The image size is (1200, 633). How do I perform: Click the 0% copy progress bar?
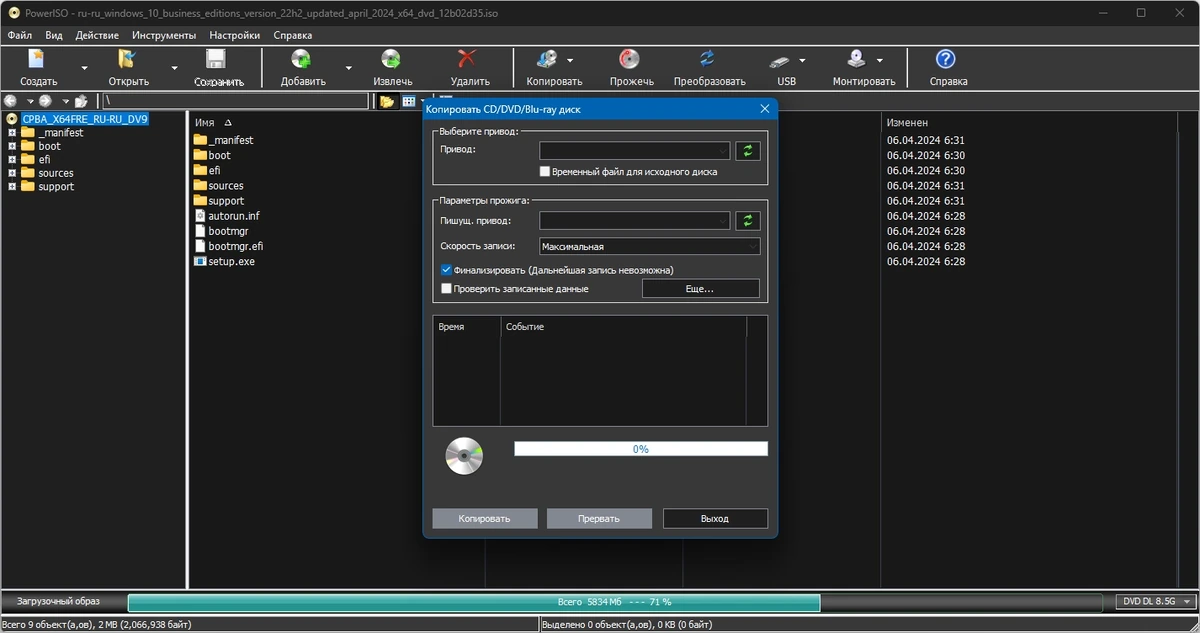click(x=641, y=449)
